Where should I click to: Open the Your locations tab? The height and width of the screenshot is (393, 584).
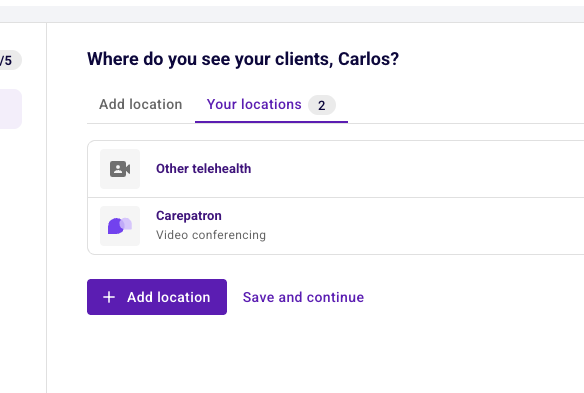[x=271, y=104]
